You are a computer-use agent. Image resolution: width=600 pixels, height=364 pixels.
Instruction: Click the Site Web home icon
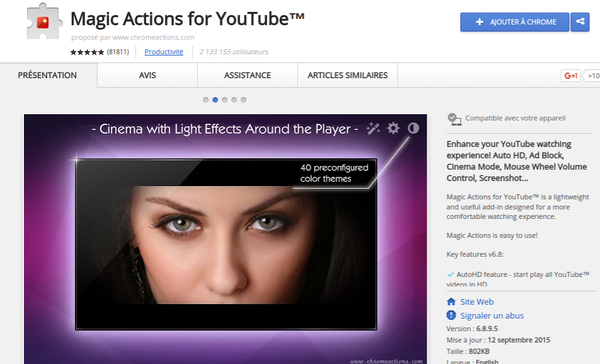coord(451,302)
